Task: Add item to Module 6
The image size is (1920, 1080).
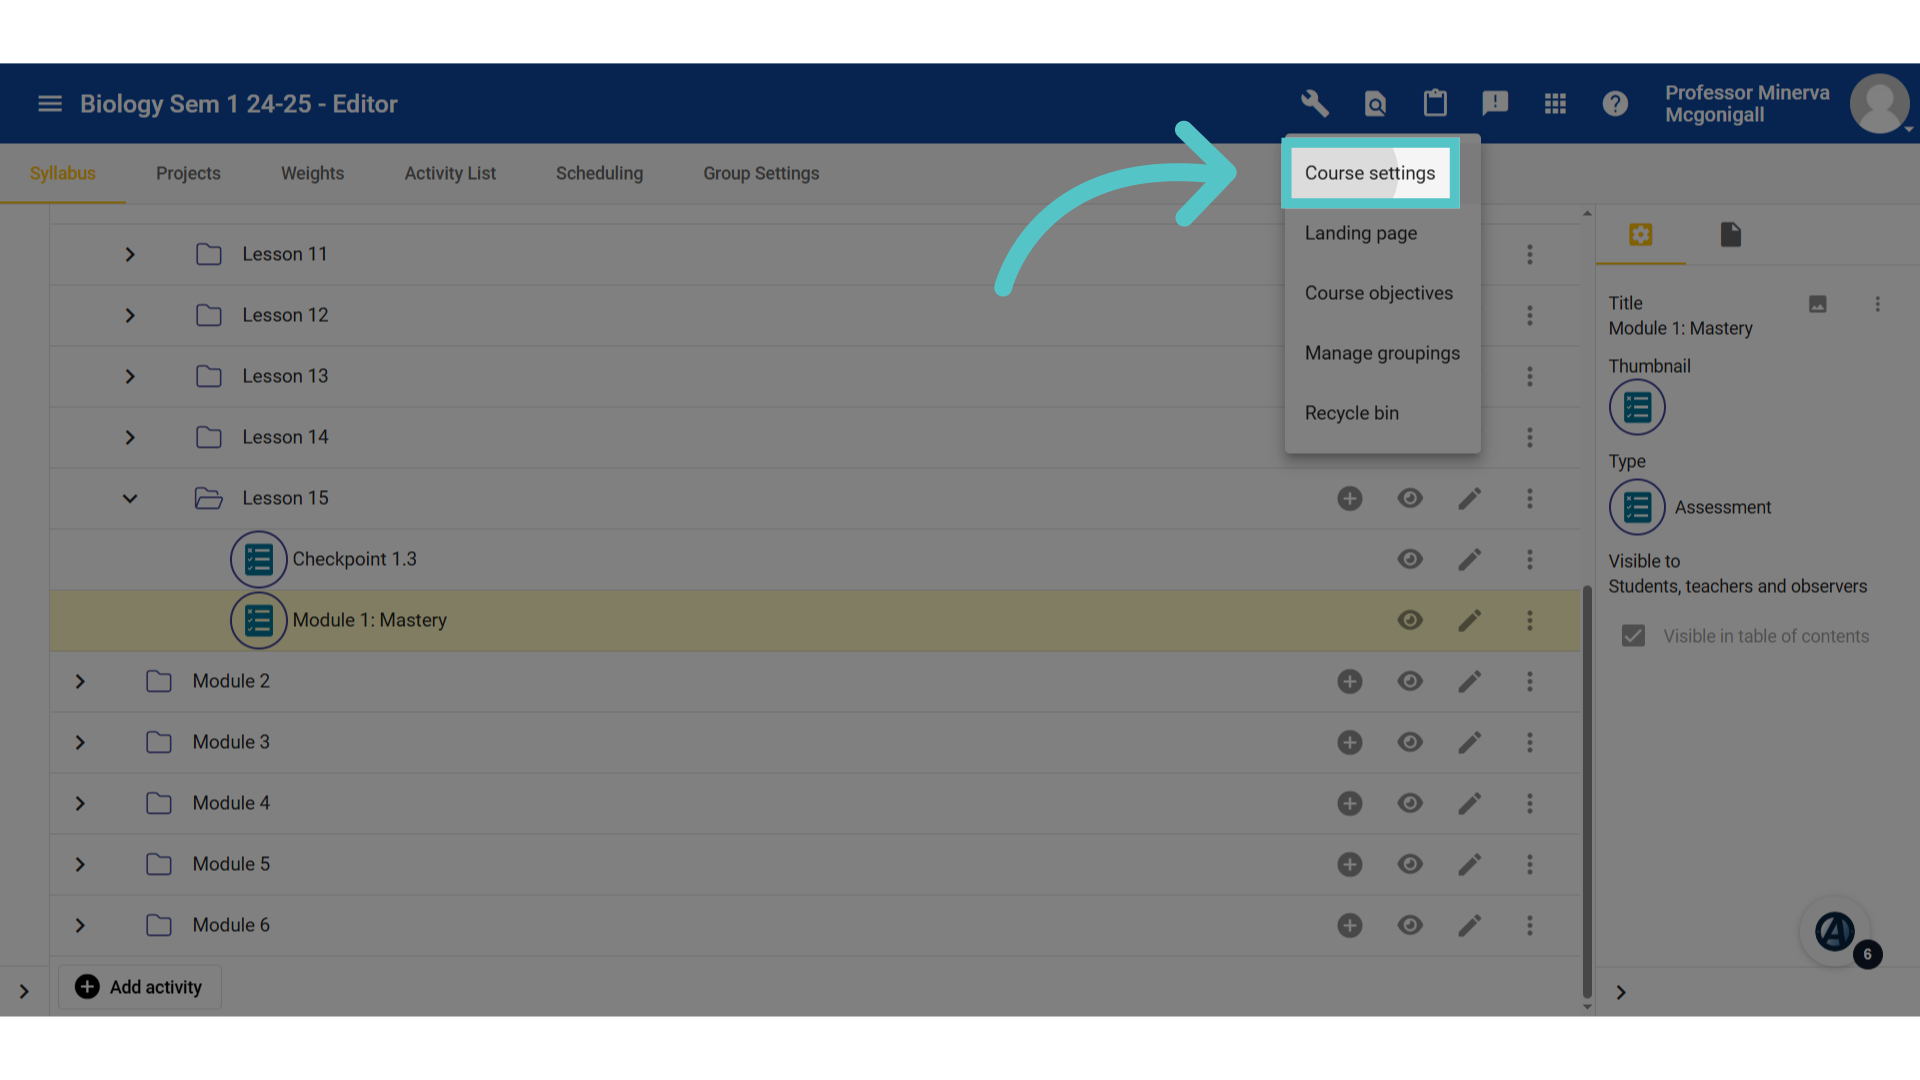Action: [1350, 925]
